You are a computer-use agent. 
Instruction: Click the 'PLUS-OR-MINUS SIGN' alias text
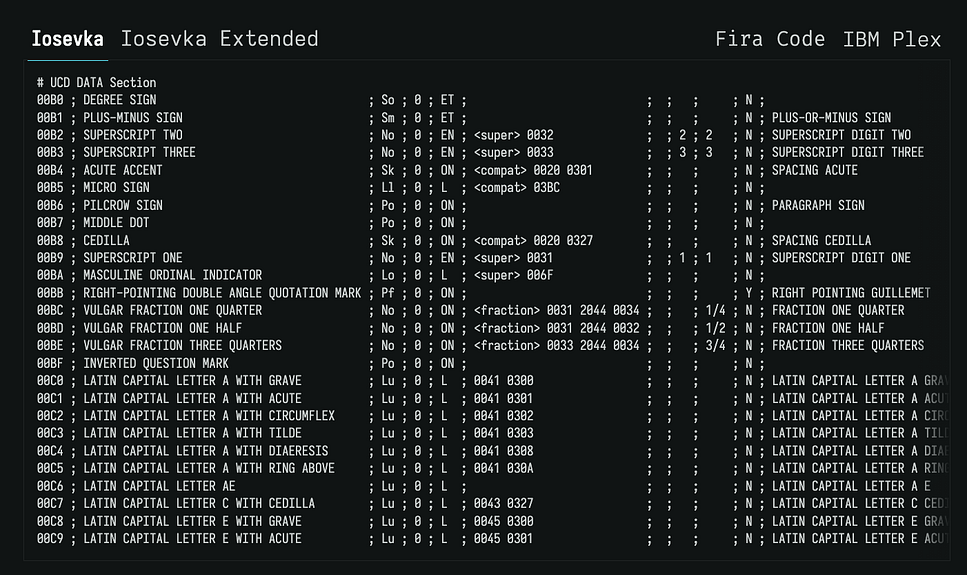pyautogui.click(x=831, y=118)
